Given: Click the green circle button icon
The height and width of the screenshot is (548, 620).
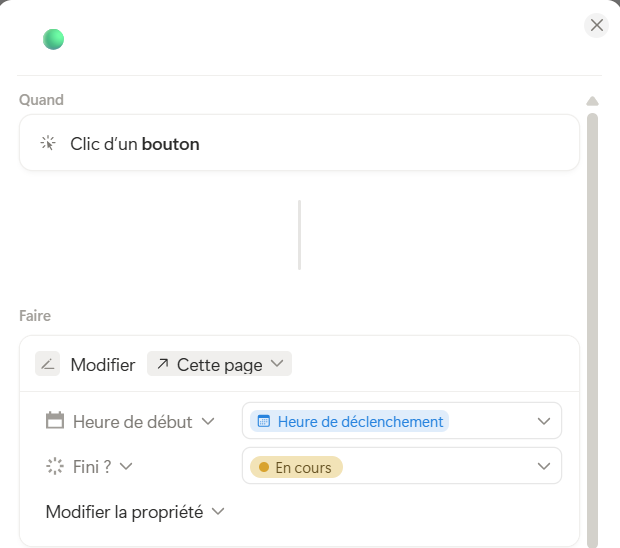Looking at the screenshot, I should click(x=53, y=40).
